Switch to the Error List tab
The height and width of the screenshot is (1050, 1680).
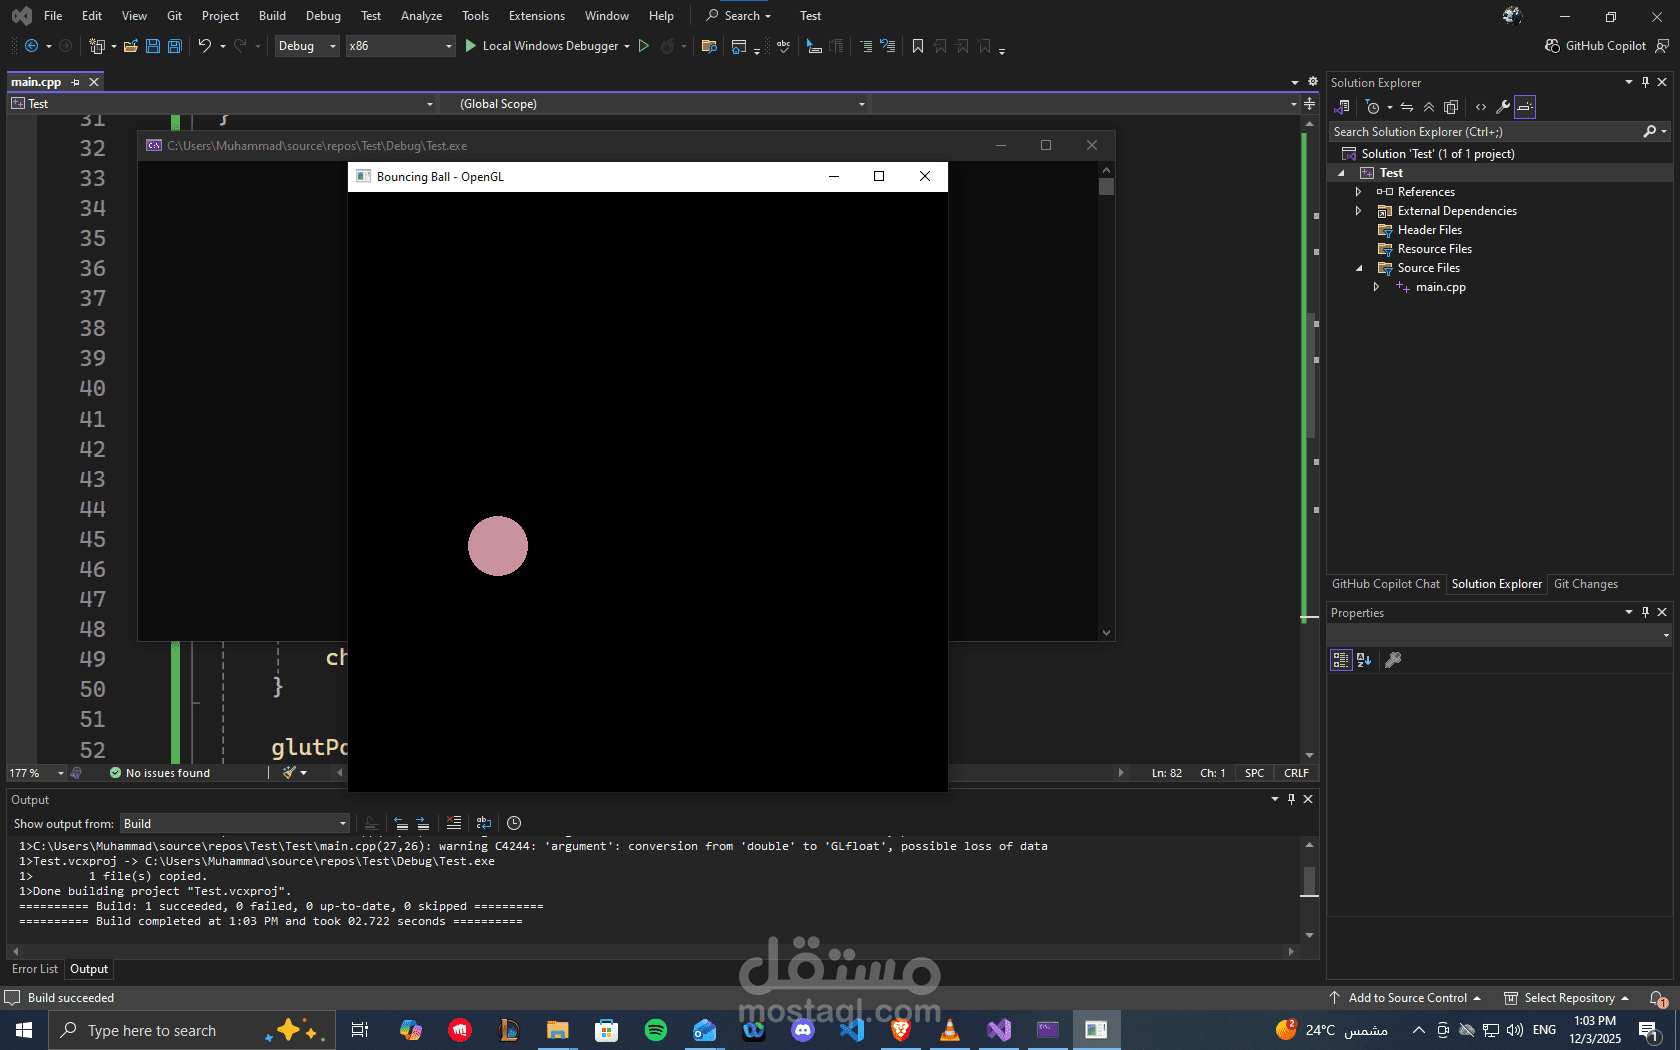coord(35,969)
